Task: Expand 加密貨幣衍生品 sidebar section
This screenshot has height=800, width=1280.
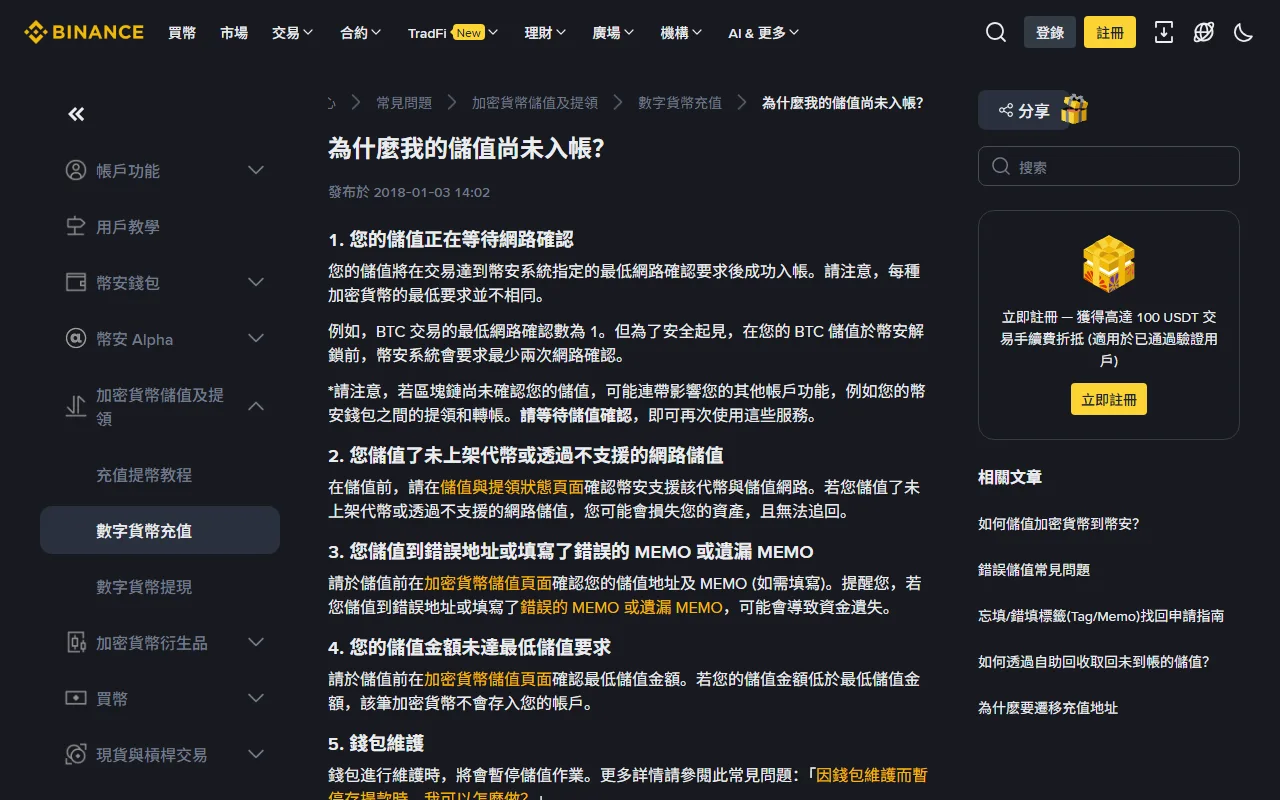Action: pyautogui.click(x=256, y=642)
